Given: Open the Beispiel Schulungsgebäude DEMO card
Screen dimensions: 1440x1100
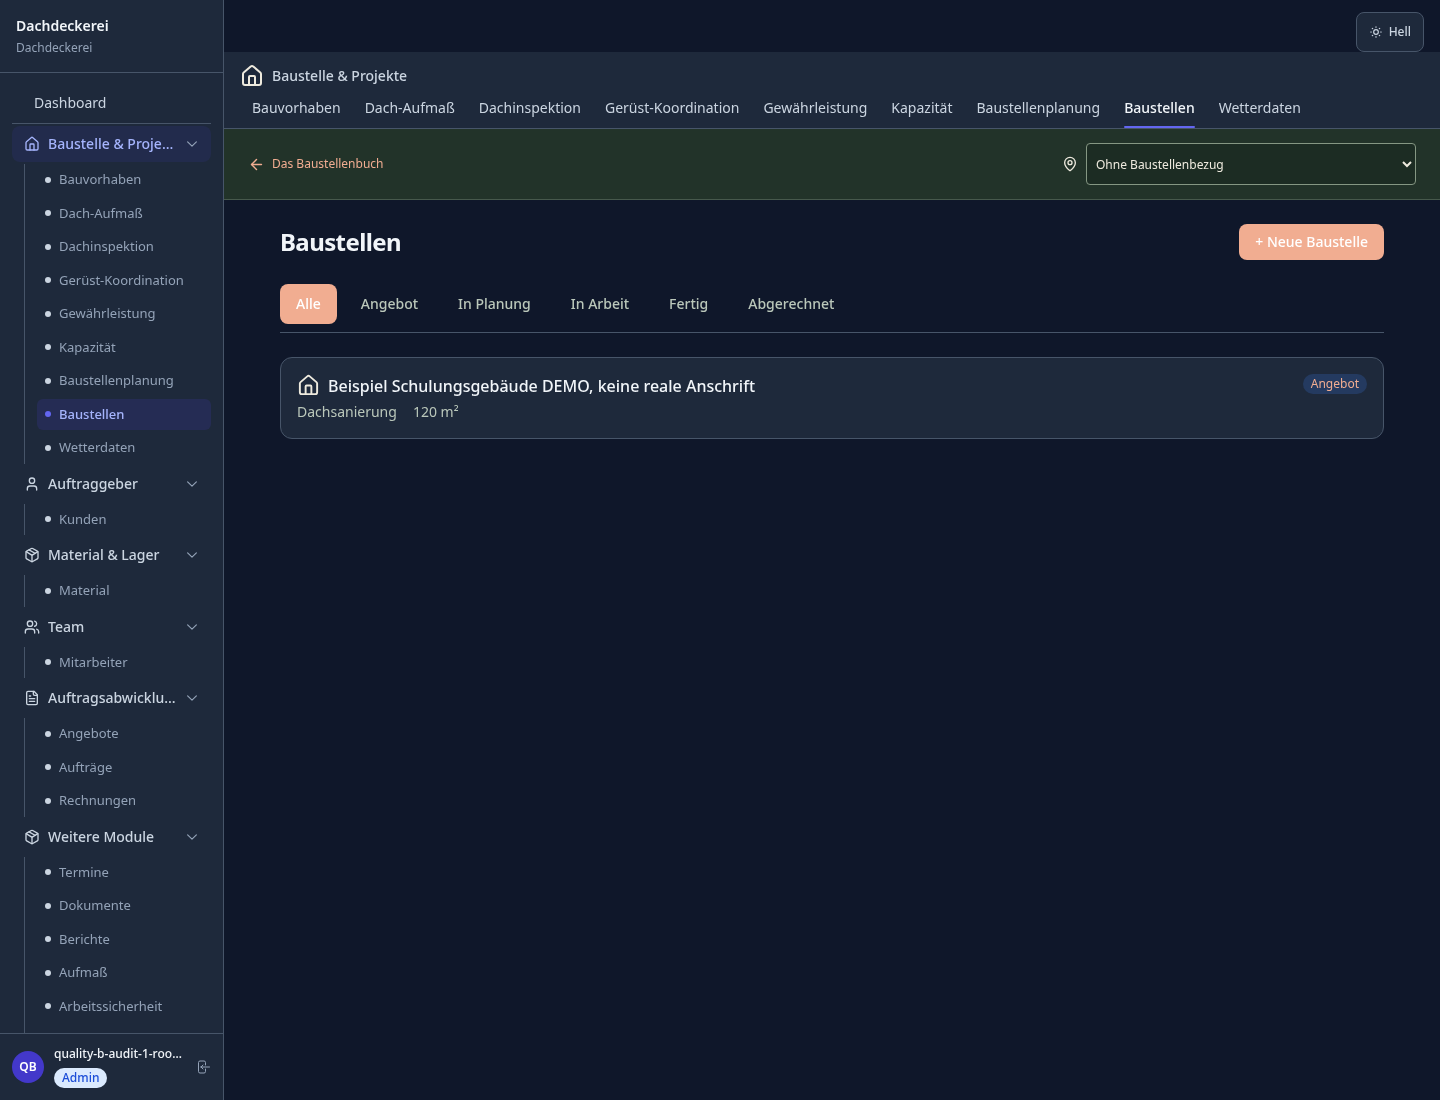Looking at the screenshot, I should (x=832, y=398).
